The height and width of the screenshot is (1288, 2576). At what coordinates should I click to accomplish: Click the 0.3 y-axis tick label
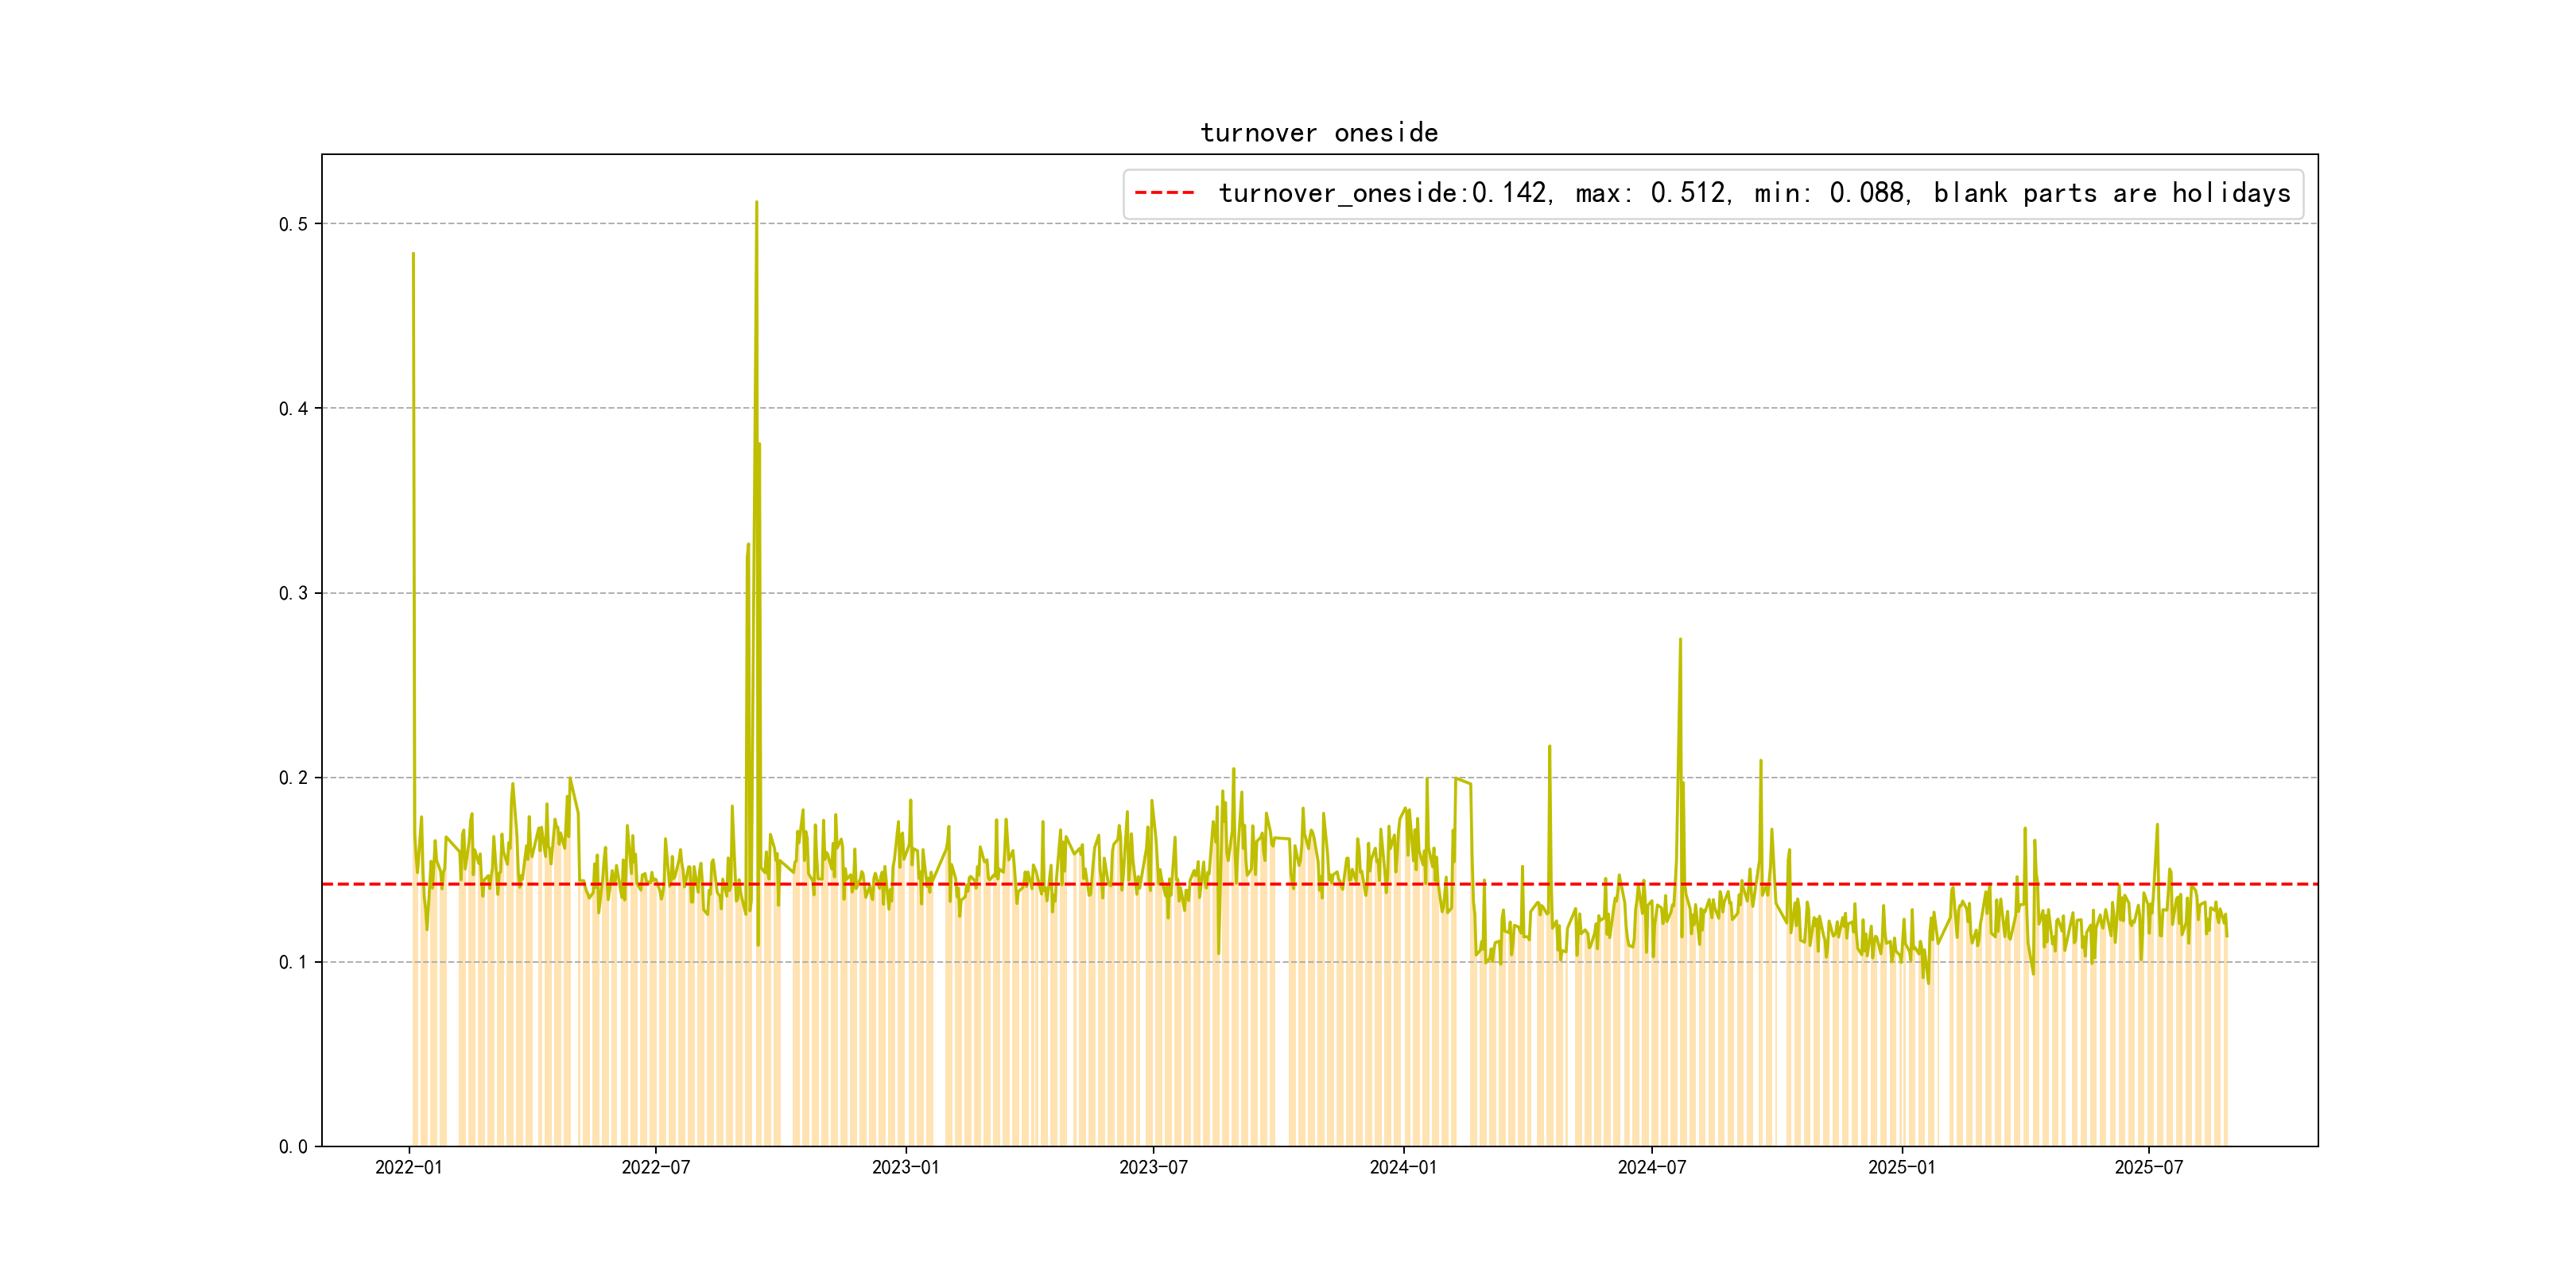(x=293, y=593)
